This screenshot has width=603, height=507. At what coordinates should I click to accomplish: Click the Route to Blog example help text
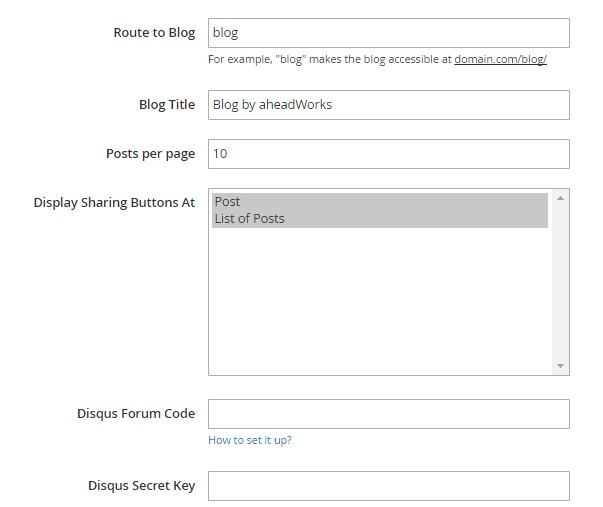pyautogui.click(x=377, y=59)
